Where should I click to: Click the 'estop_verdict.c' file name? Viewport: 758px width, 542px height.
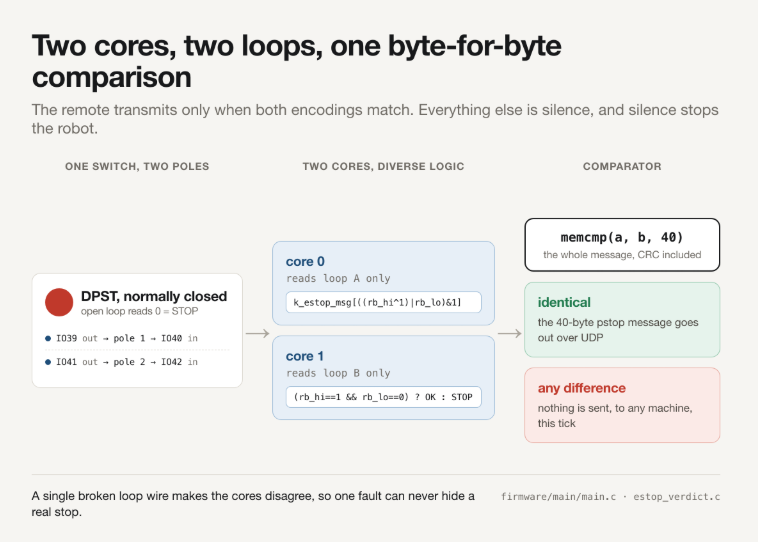coord(676,497)
